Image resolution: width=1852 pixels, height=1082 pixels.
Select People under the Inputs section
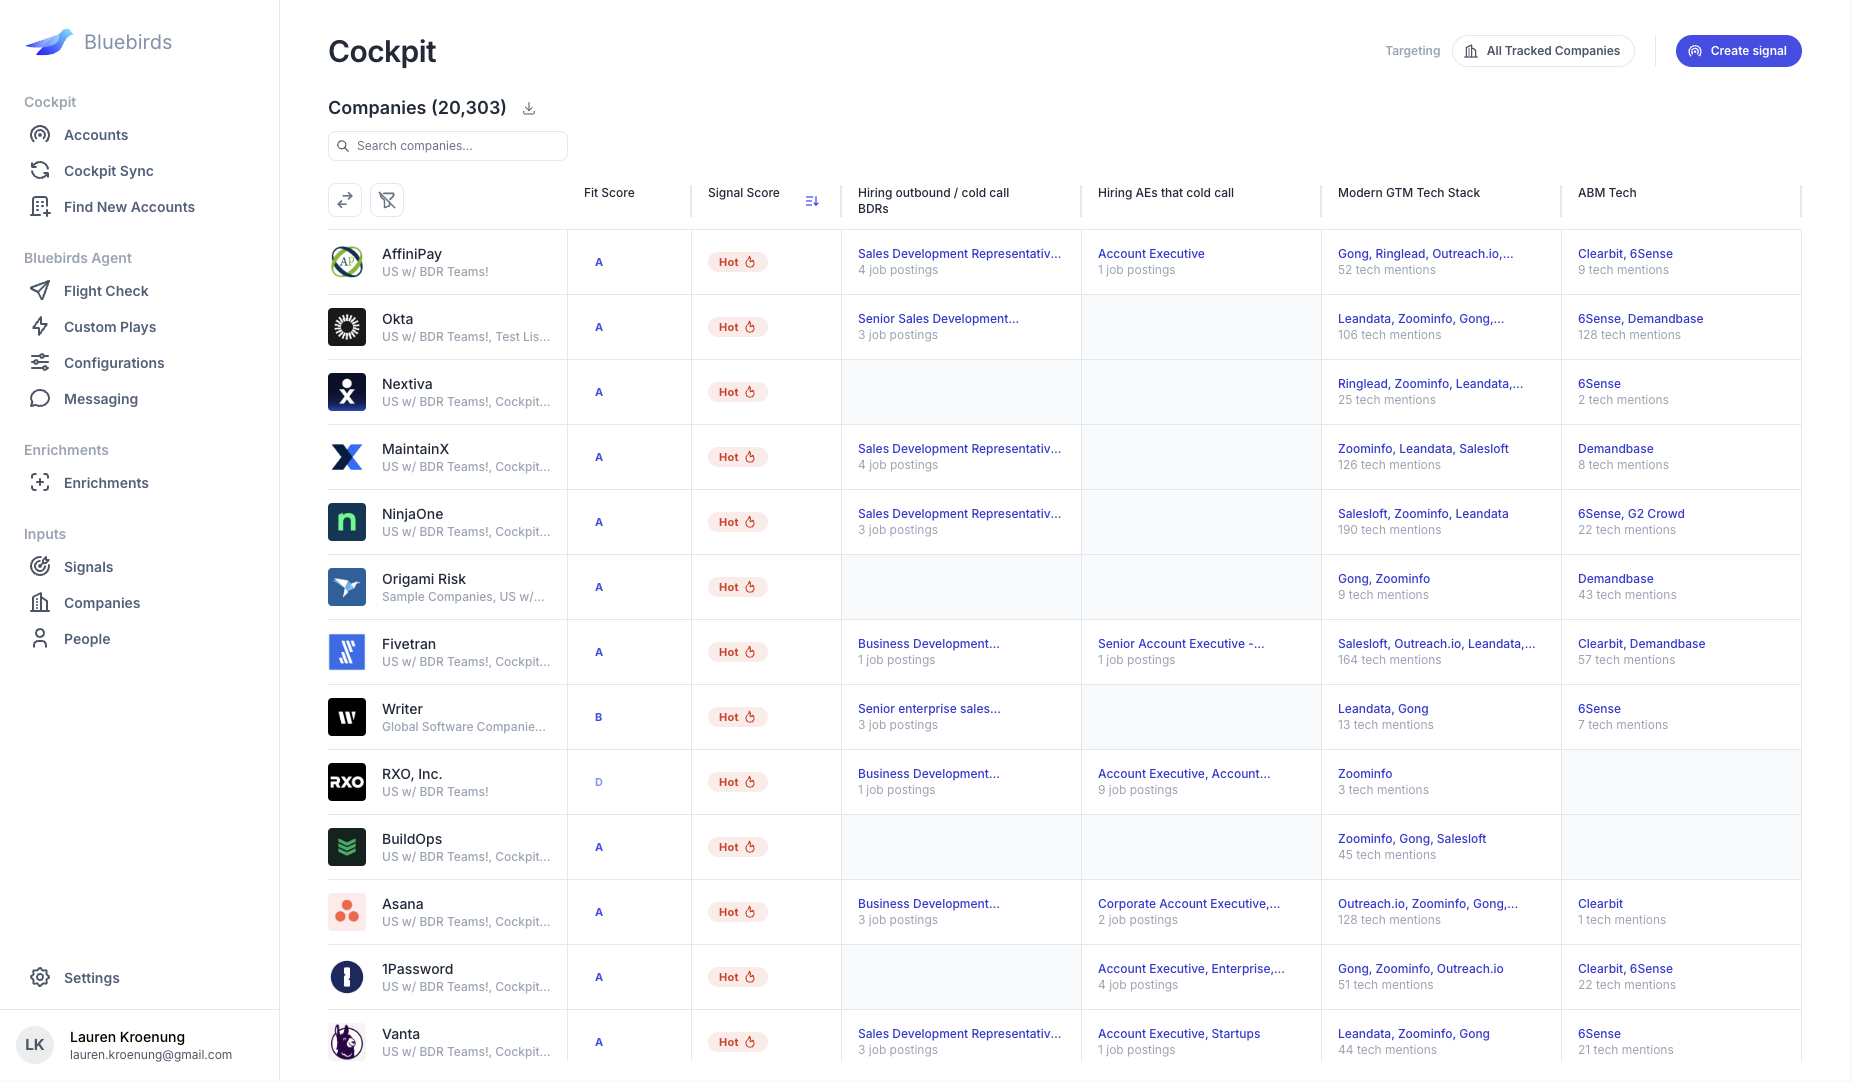(86, 638)
